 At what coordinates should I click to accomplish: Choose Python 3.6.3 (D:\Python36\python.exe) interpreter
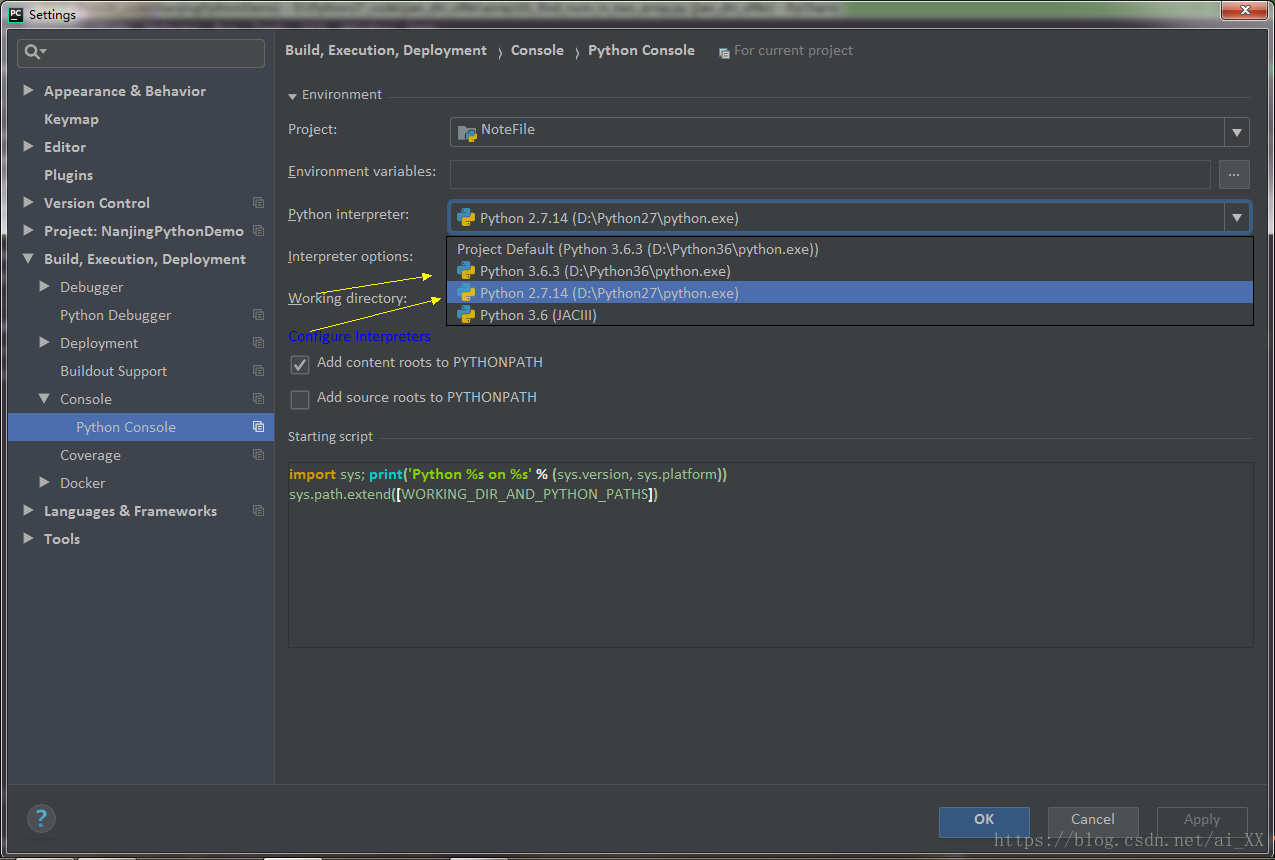pyautogui.click(x=849, y=271)
